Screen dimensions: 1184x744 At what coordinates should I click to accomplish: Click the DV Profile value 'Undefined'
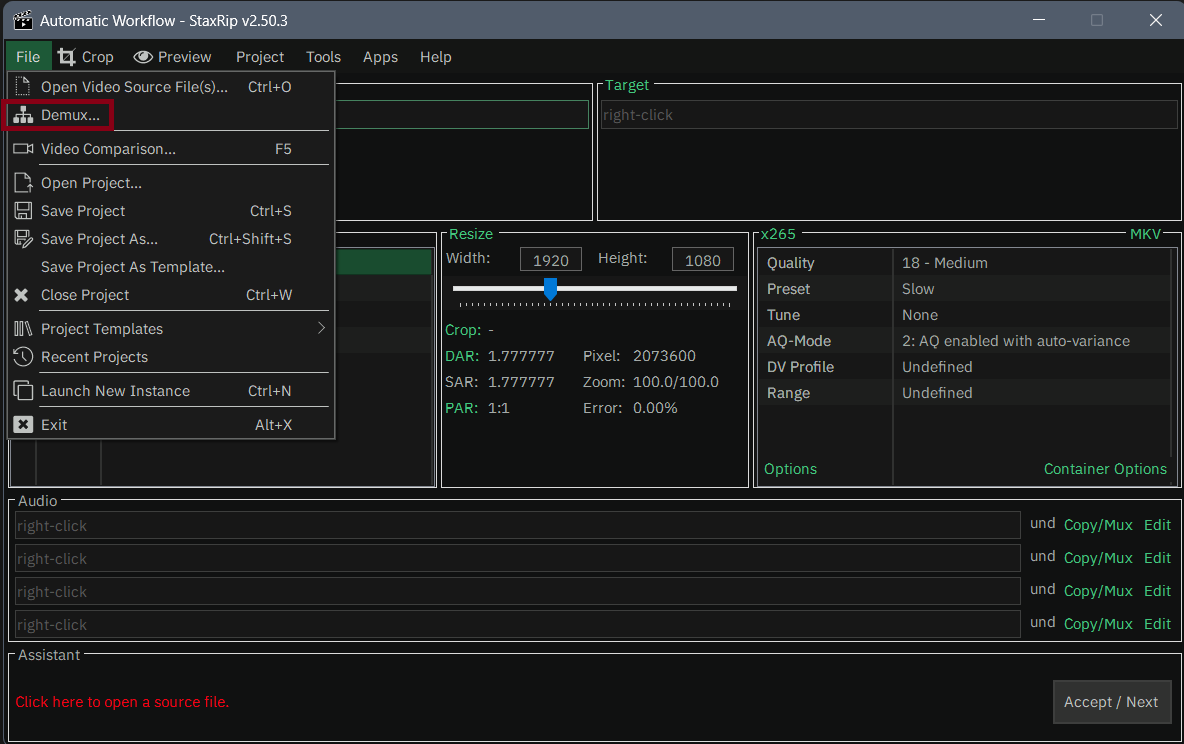[936, 367]
